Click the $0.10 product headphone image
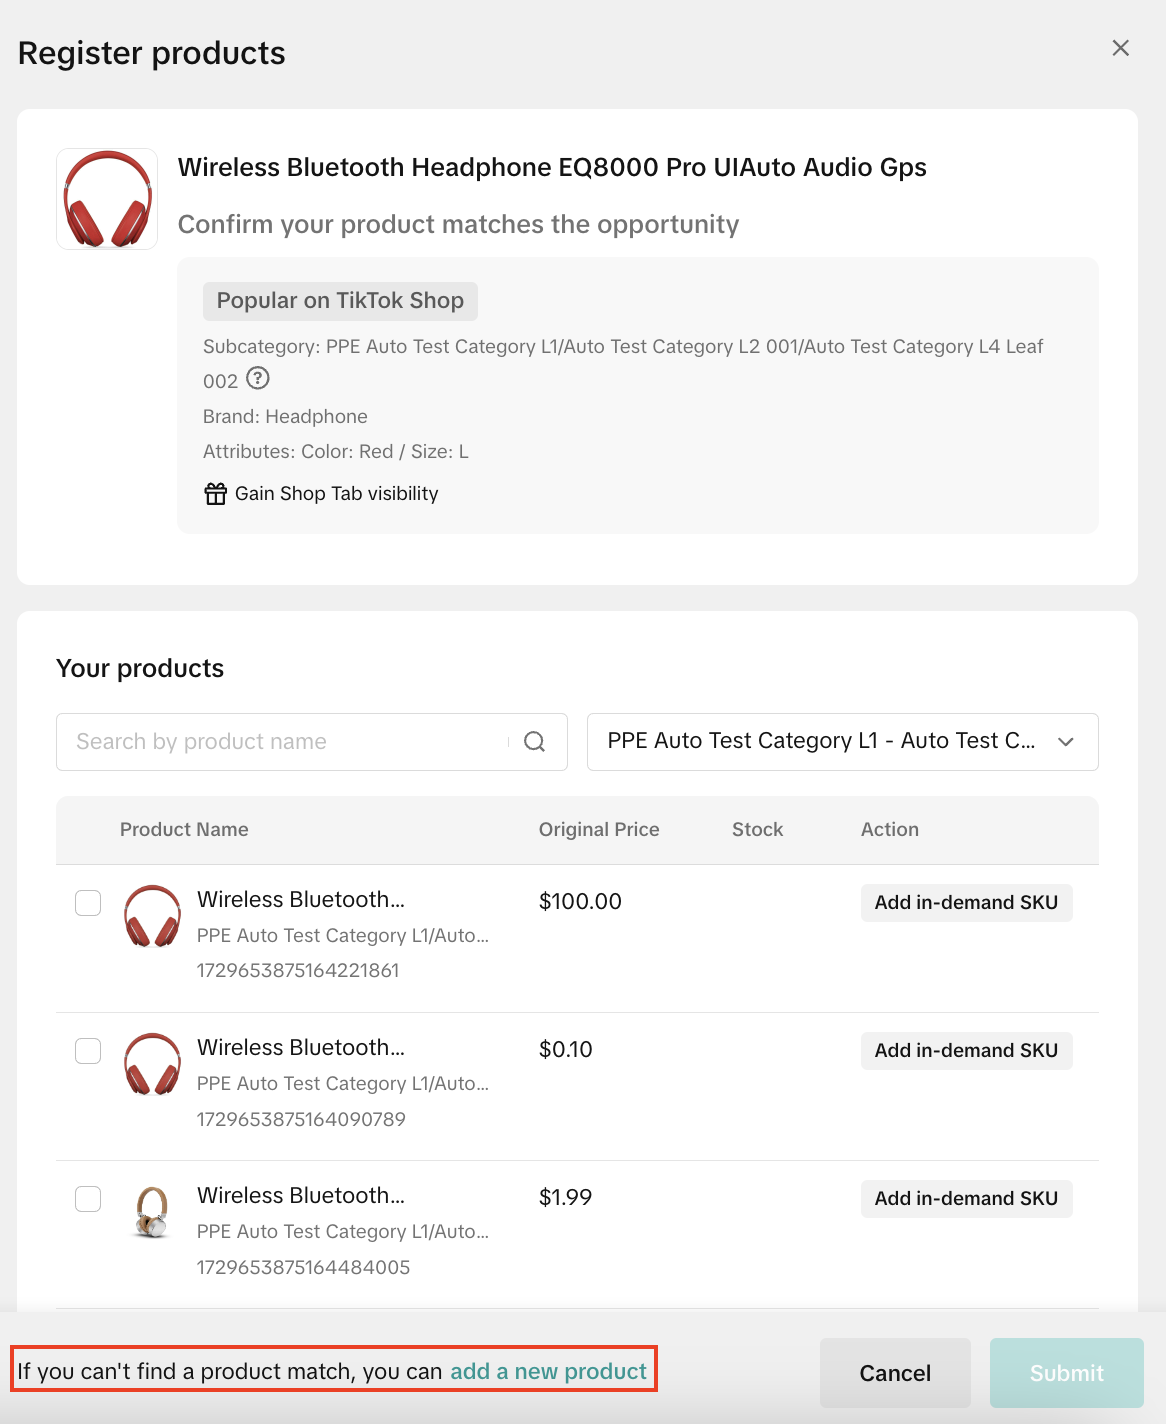Screen dimensions: 1166x1424 152,1064
